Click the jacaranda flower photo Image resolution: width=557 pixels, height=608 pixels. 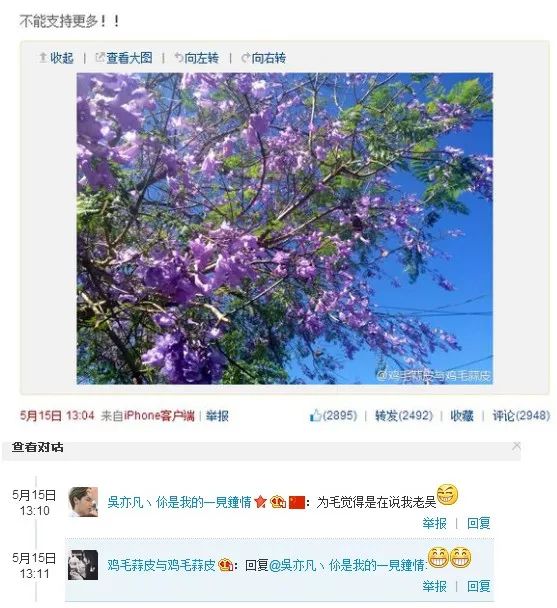coord(285,228)
